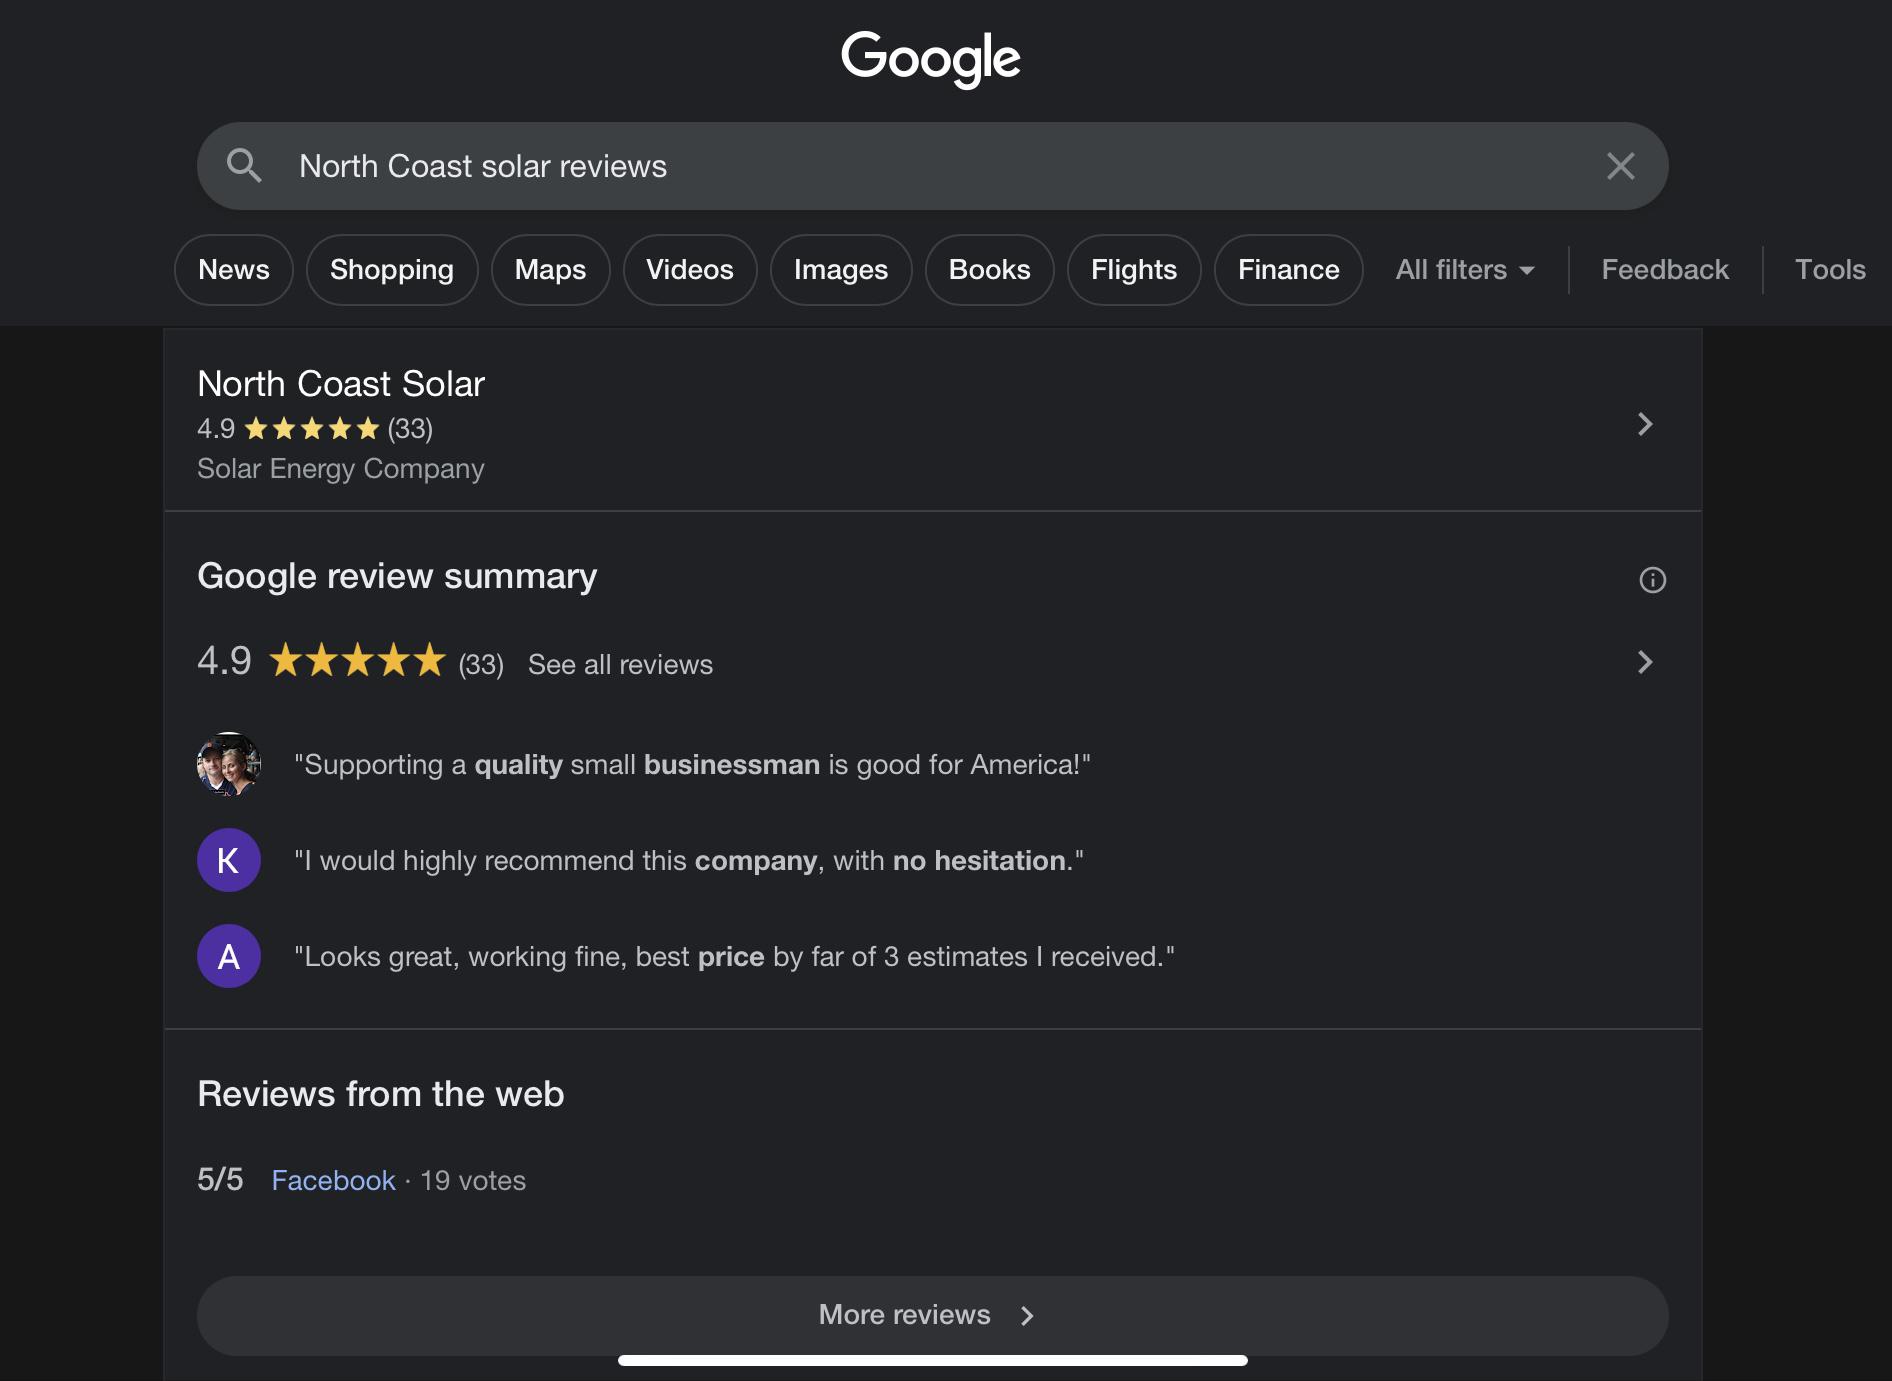Click the five-star rating in review summary
This screenshot has height=1381, width=1892.
(357, 661)
